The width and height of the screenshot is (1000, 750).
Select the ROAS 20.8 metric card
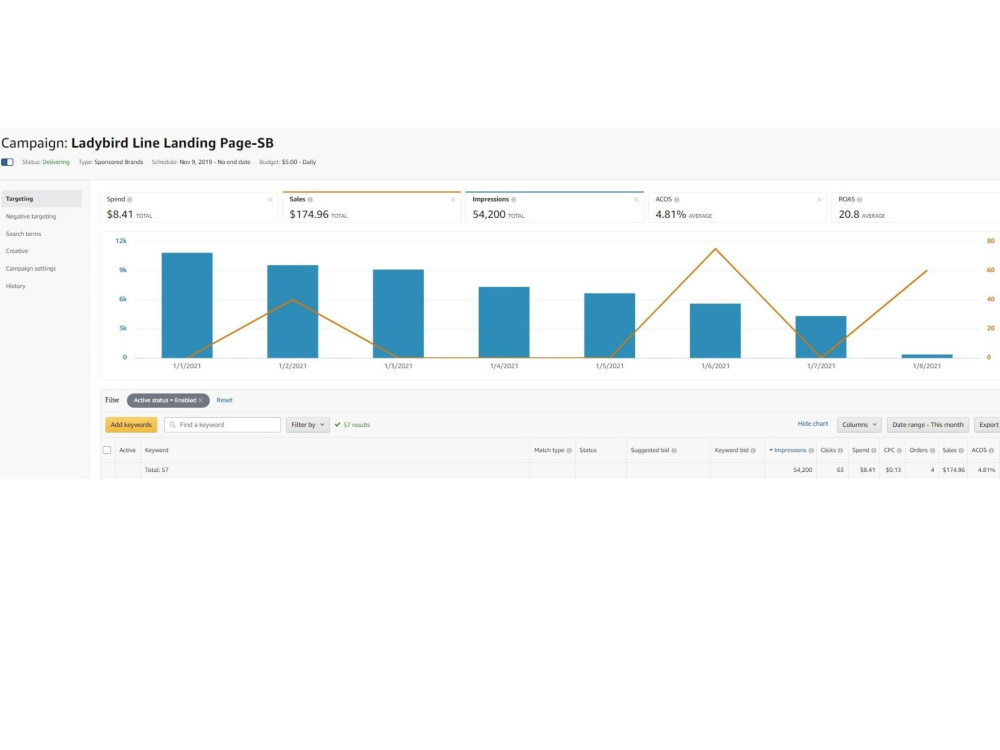tap(916, 207)
